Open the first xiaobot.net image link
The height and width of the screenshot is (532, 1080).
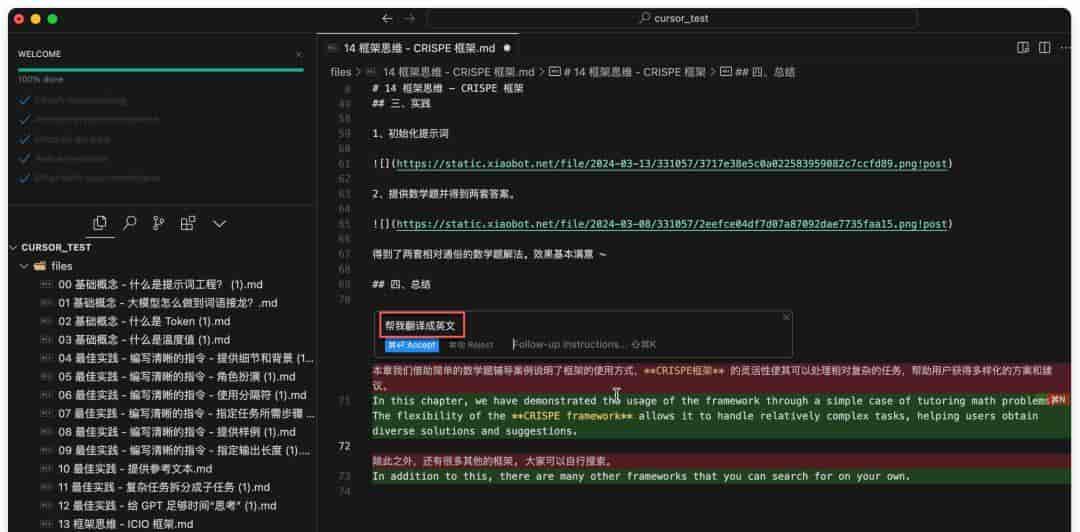point(671,164)
